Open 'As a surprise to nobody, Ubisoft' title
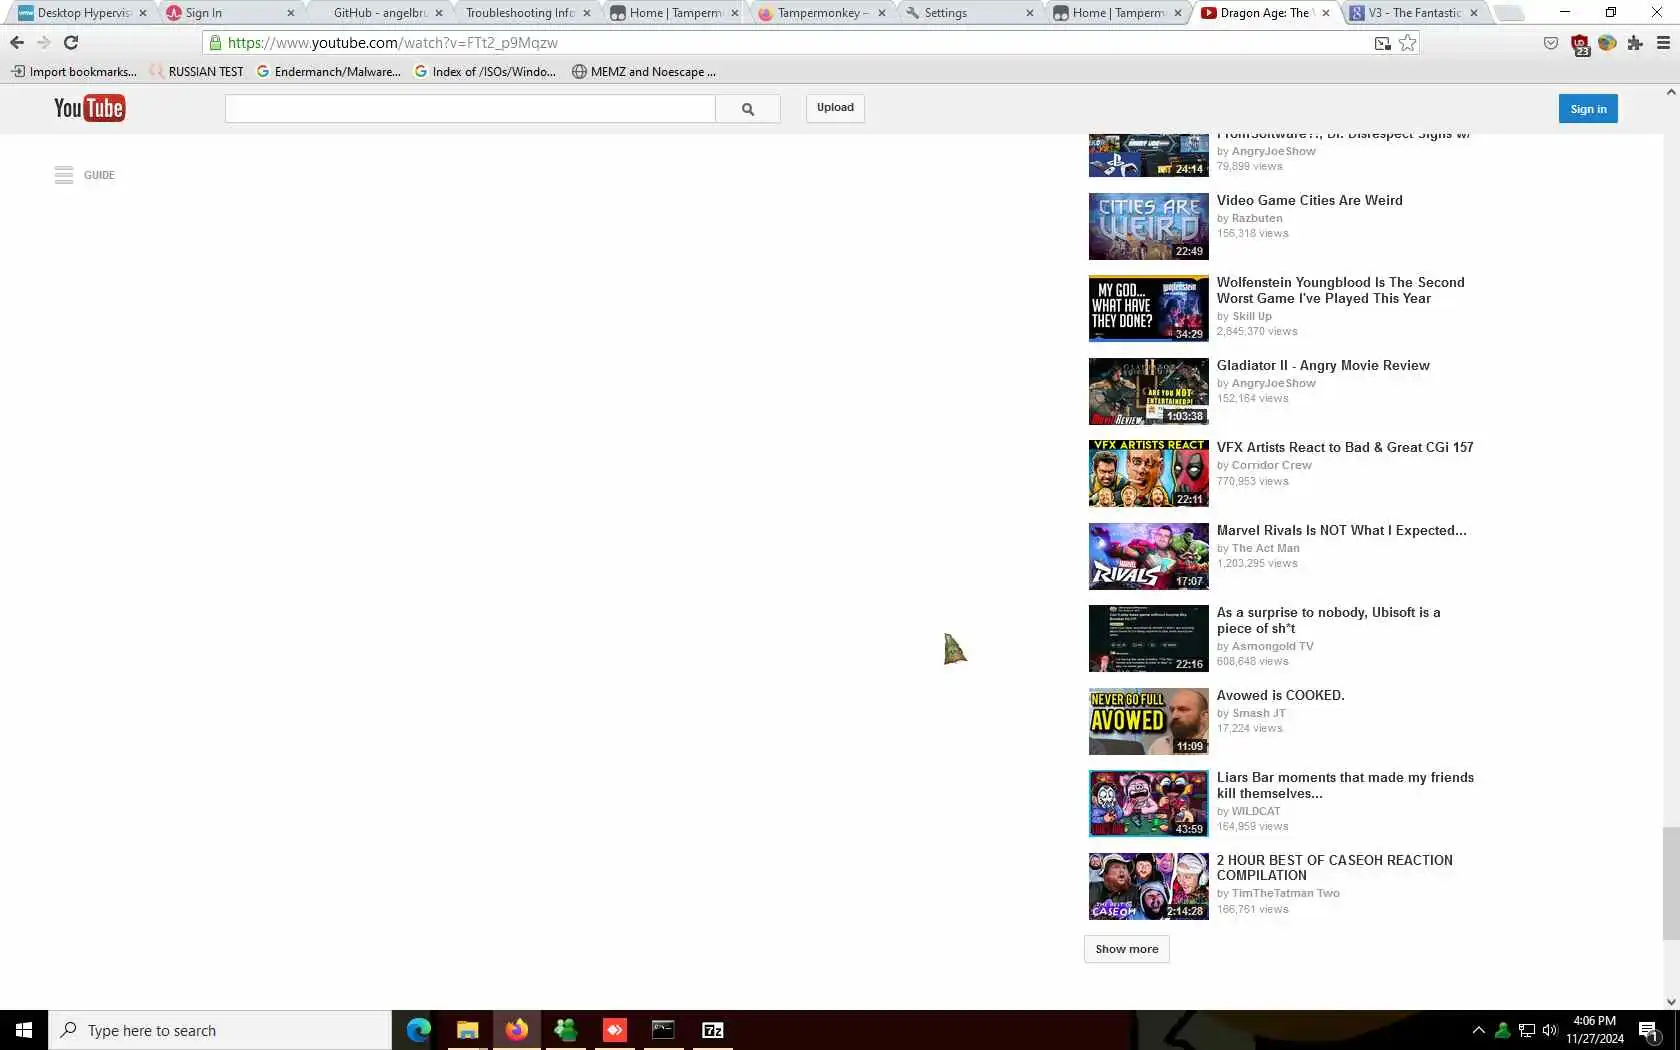Viewport: 1680px width, 1050px height. tap(1328, 620)
